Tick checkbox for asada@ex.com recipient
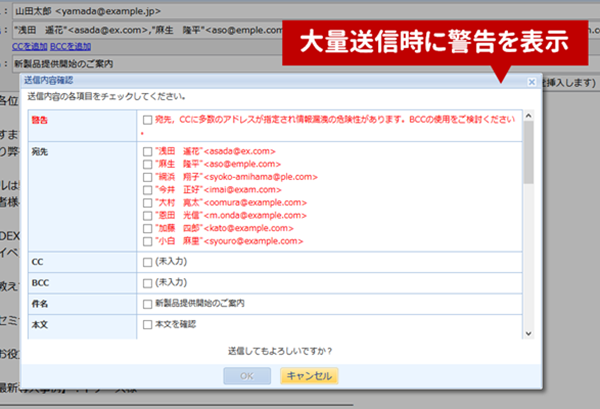The height and width of the screenshot is (409, 600). (x=147, y=152)
